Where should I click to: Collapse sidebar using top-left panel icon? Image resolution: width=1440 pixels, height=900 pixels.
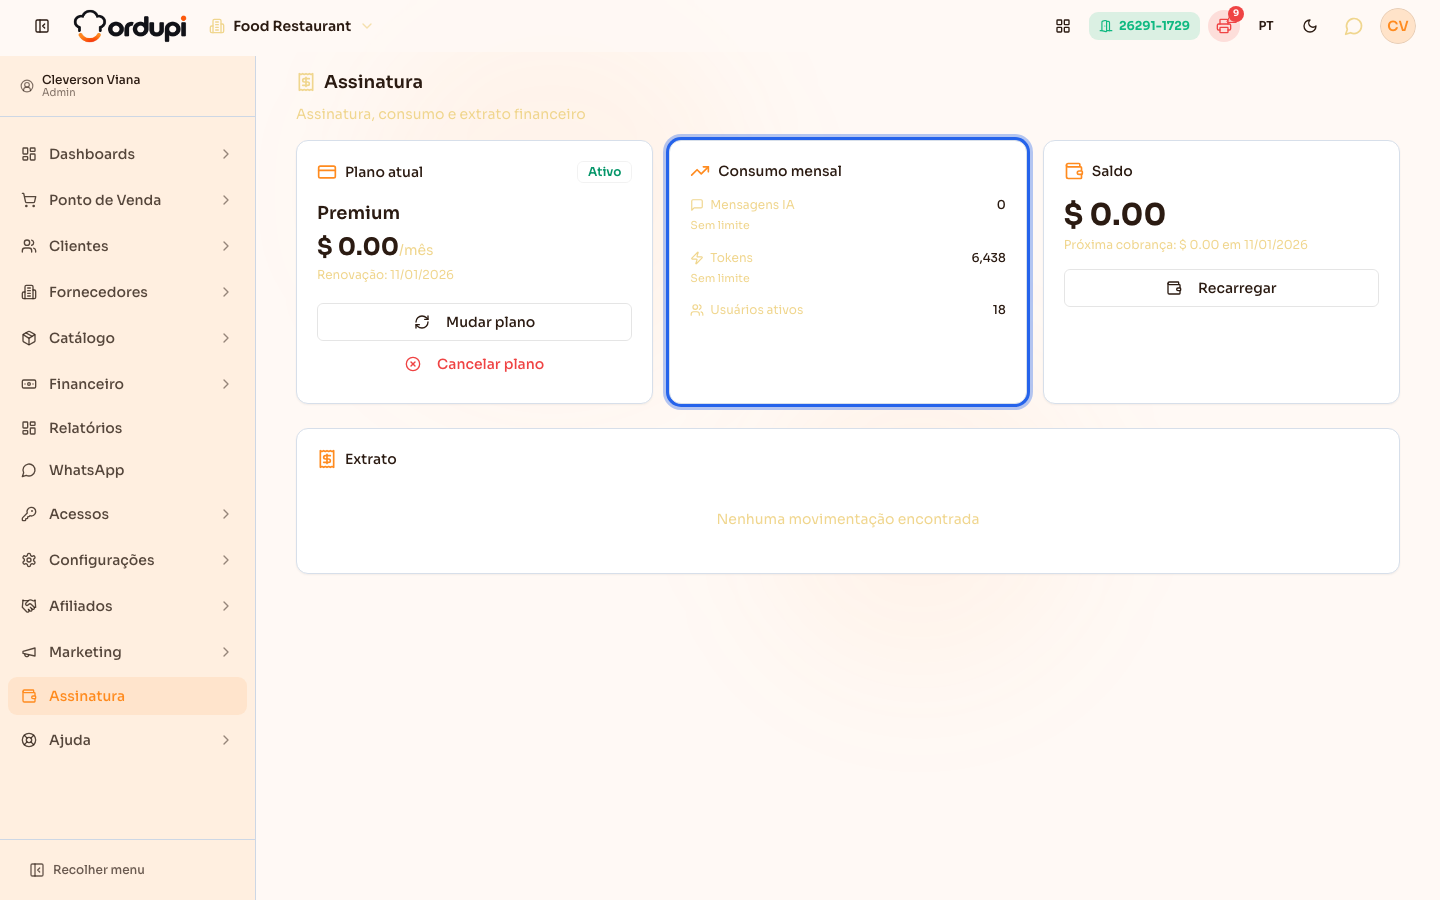(42, 26)
